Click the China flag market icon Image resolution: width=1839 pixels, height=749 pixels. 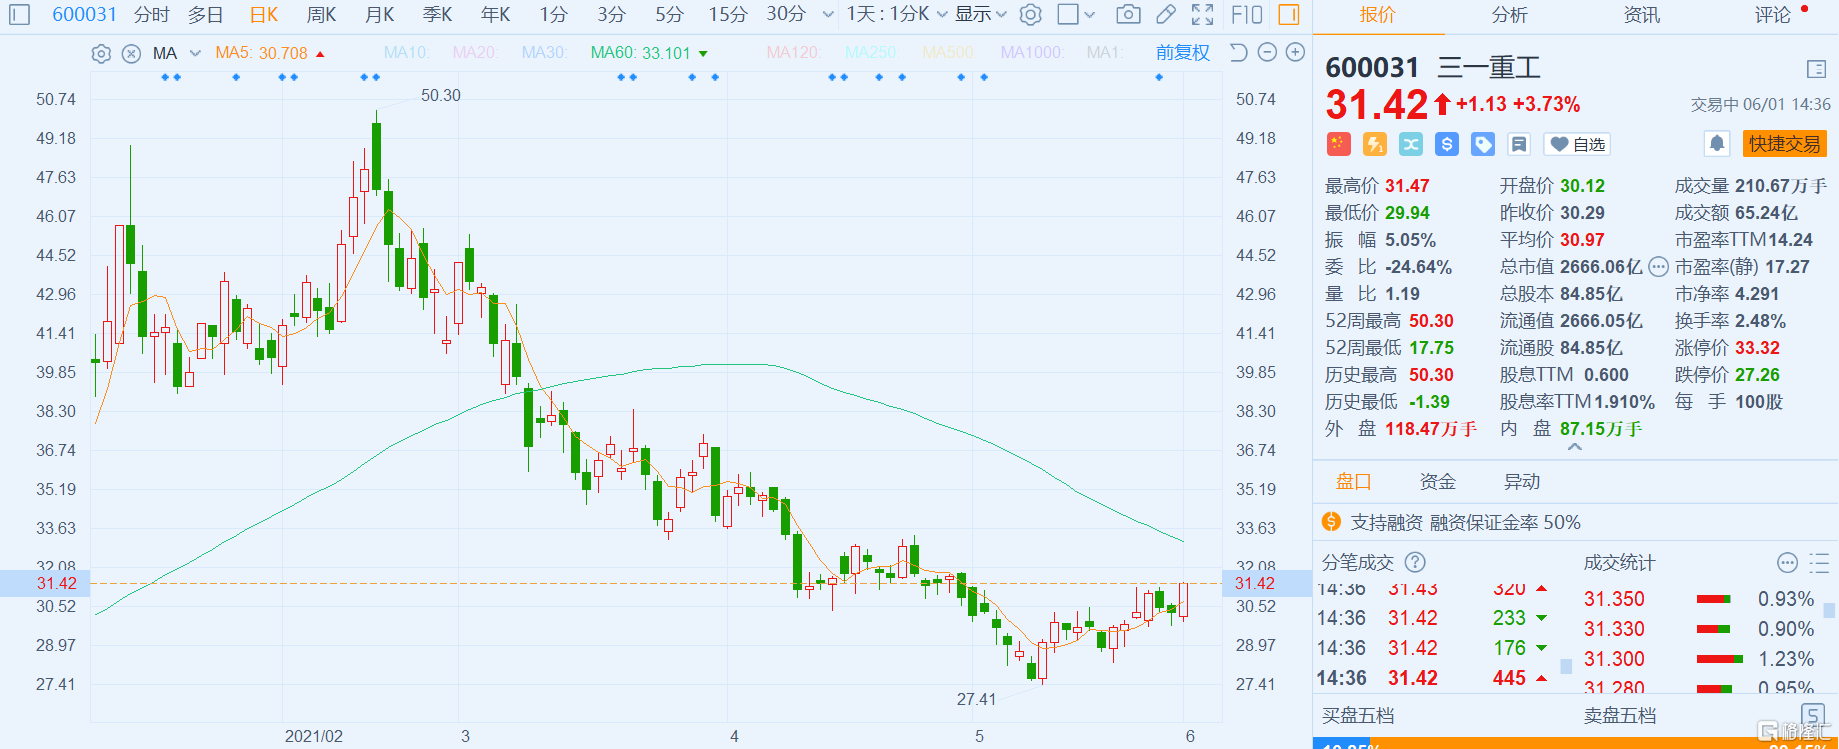click(x=1339, y=144)
